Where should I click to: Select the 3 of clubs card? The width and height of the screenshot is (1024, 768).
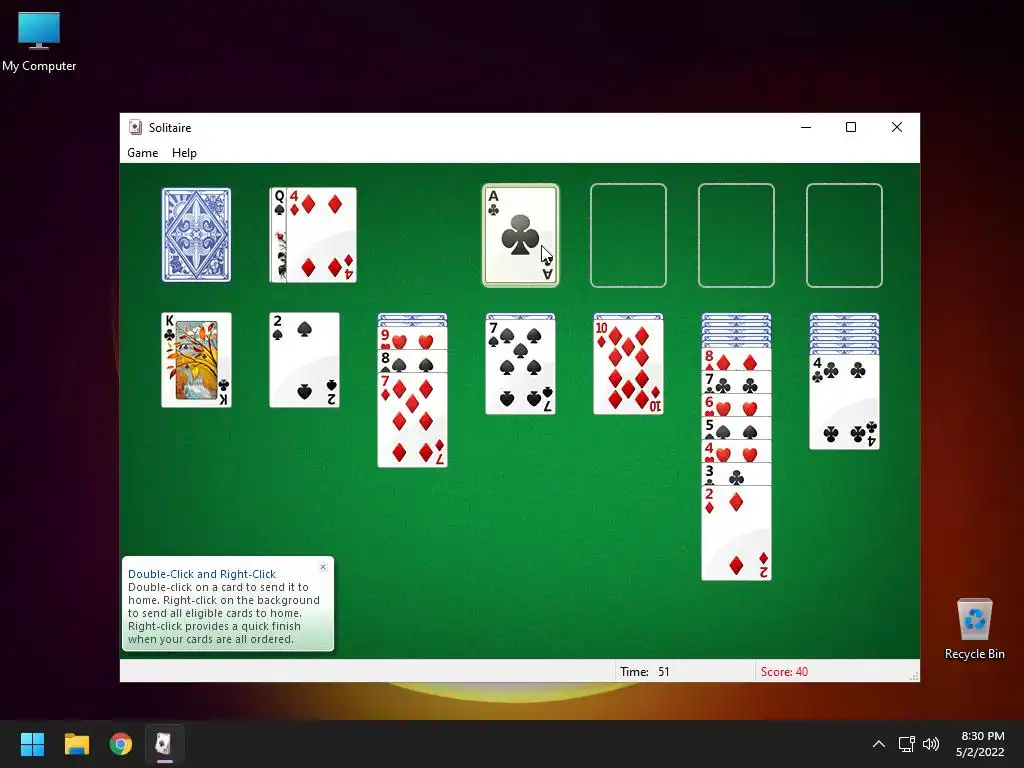coord(736,474)
